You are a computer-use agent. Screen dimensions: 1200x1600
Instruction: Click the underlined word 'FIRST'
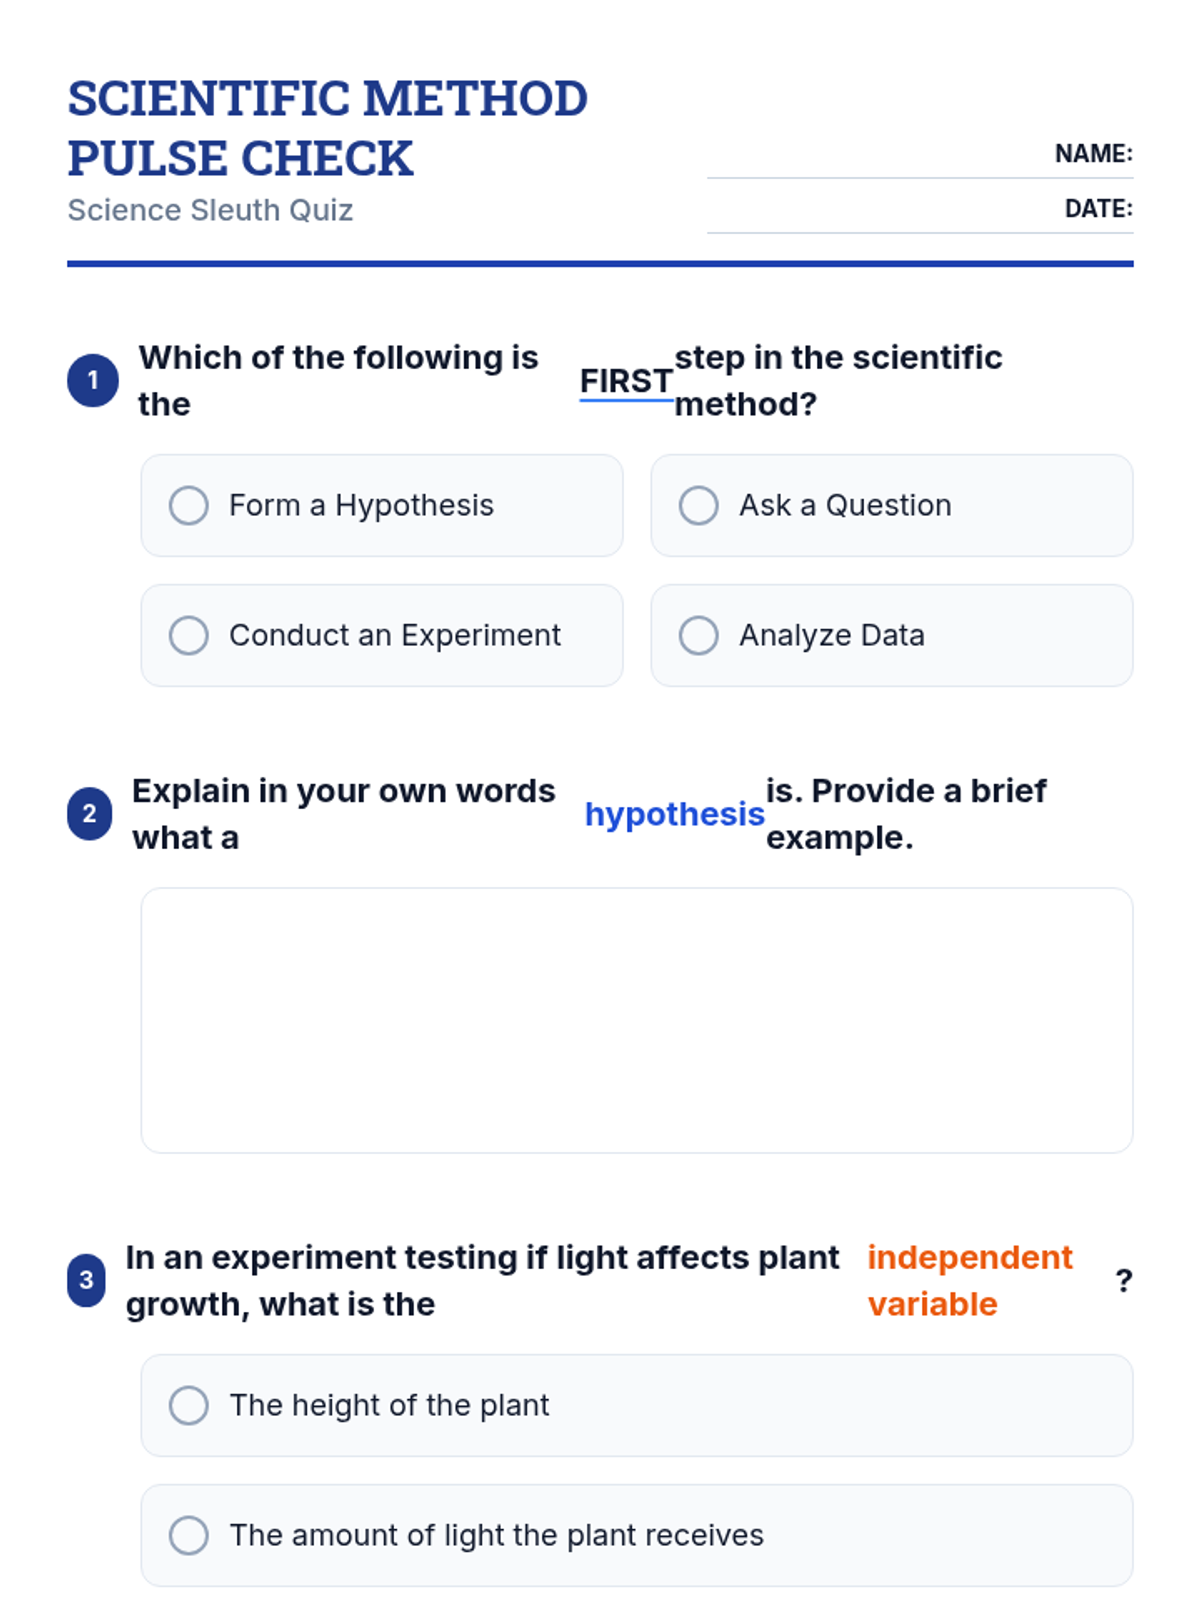click(x=626, y=382)
